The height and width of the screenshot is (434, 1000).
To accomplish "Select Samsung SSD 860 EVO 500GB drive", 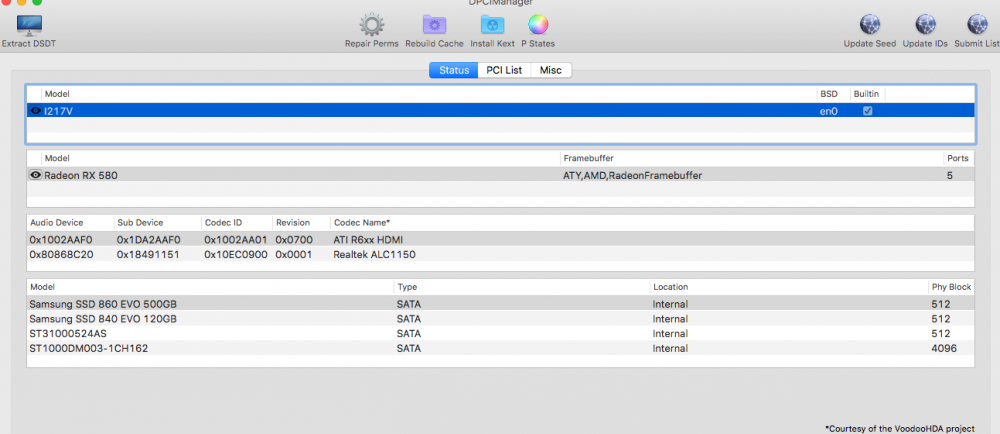I will (x=501, y=304).
